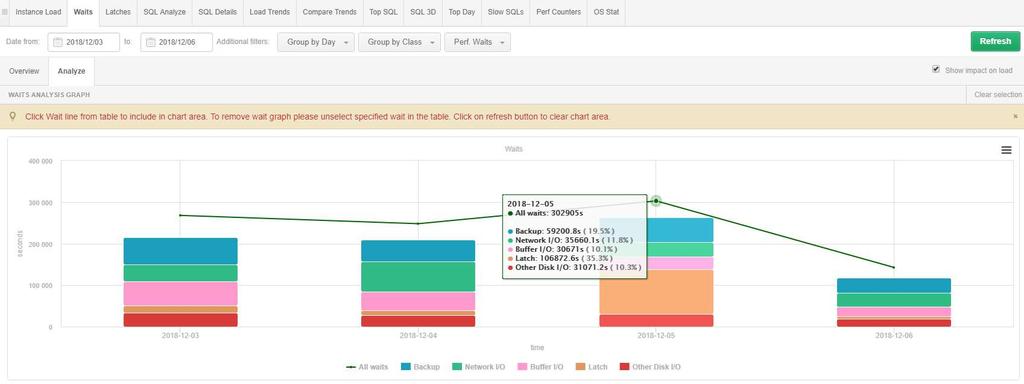This screenshot has width=1024, height=384.
Task: Click the All waits point on 2018-12-03
Action: pyautogui.click(x=180, y=216)
